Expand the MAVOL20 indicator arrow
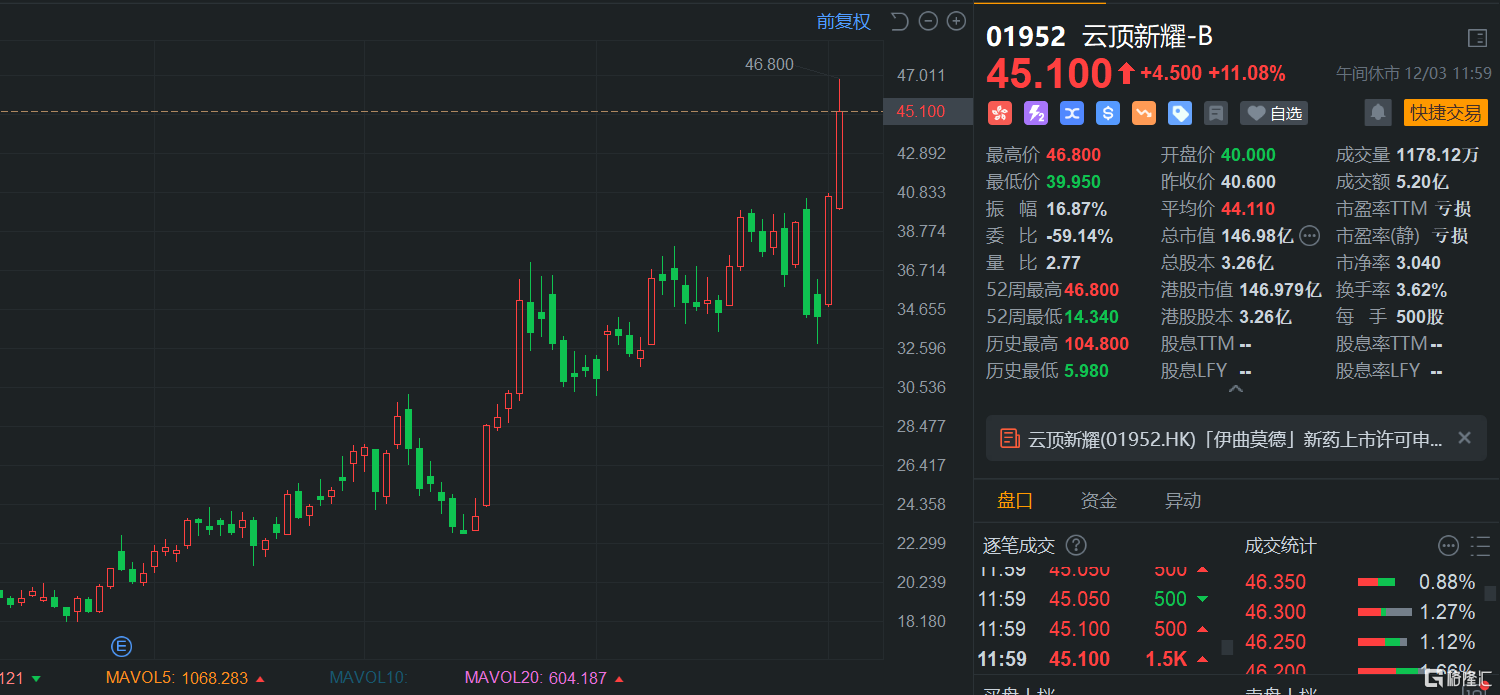The width and height of the screenshot is (1500, 695). tap(620, 678)
